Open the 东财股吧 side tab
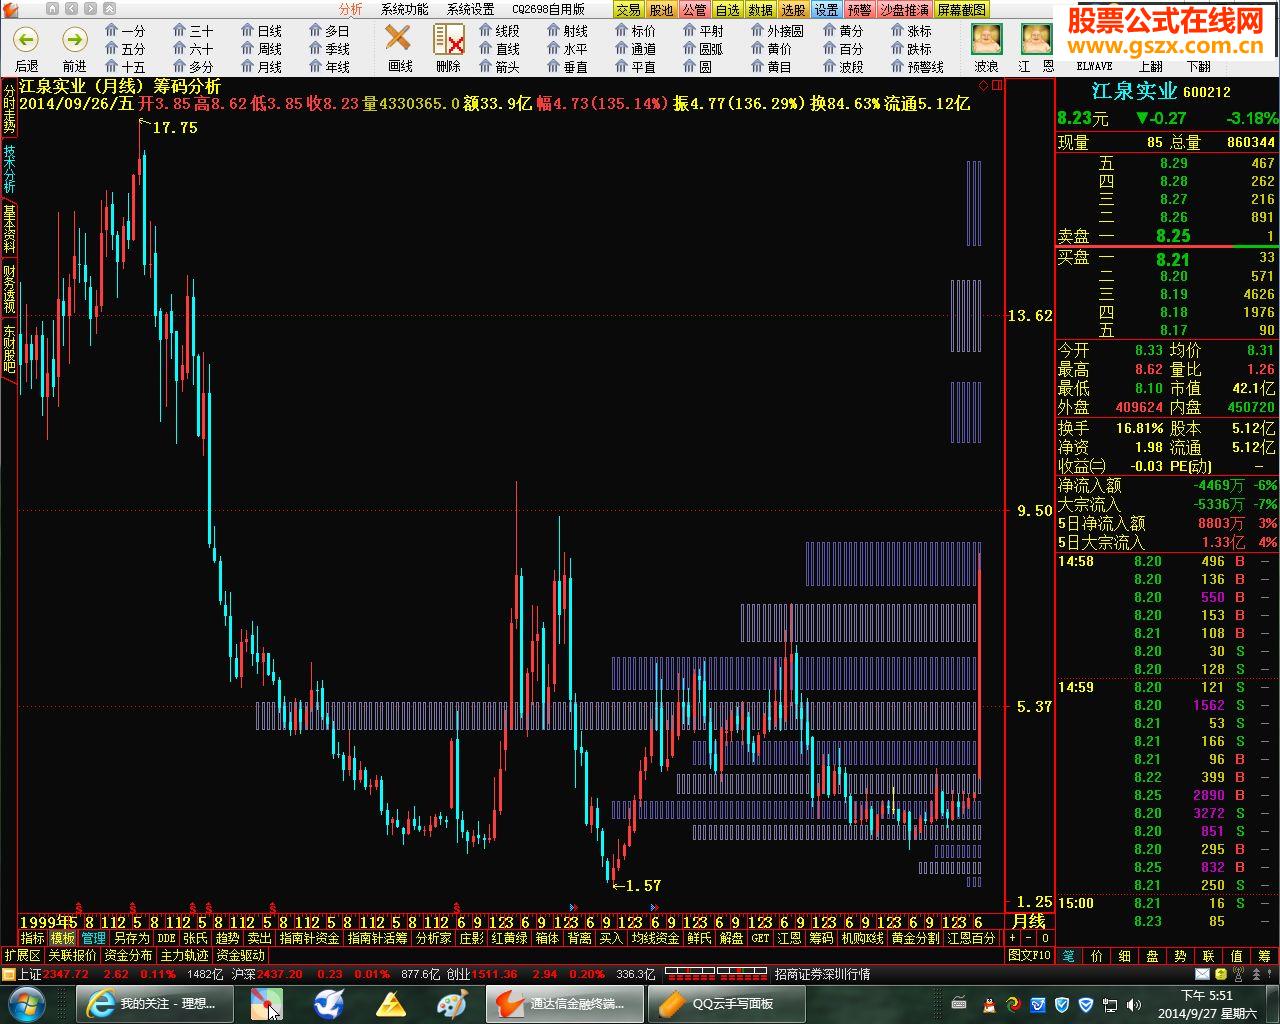Viewport: 1280px width, 1024px height. 9,349
